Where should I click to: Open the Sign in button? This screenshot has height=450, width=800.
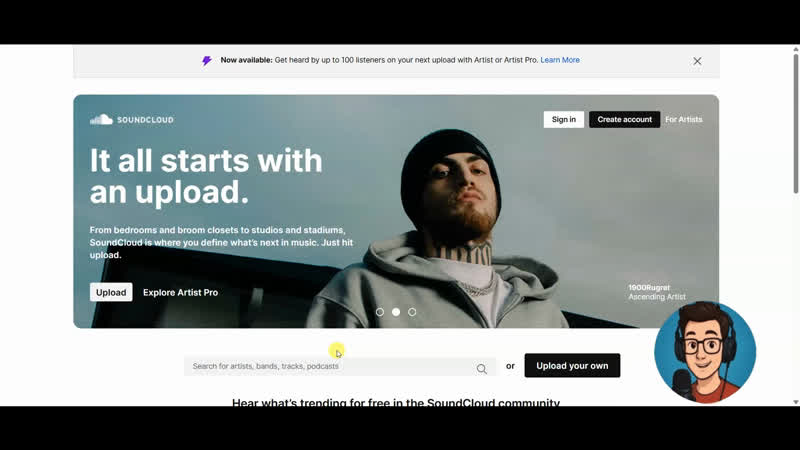click(564, 119)
